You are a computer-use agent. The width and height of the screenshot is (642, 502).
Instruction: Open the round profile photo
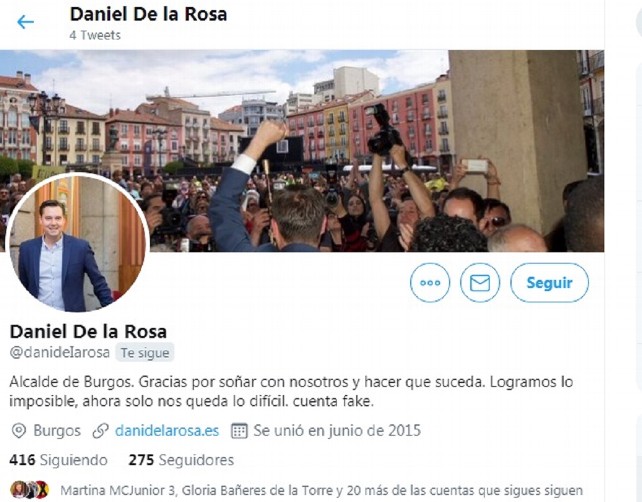point(78,243)
